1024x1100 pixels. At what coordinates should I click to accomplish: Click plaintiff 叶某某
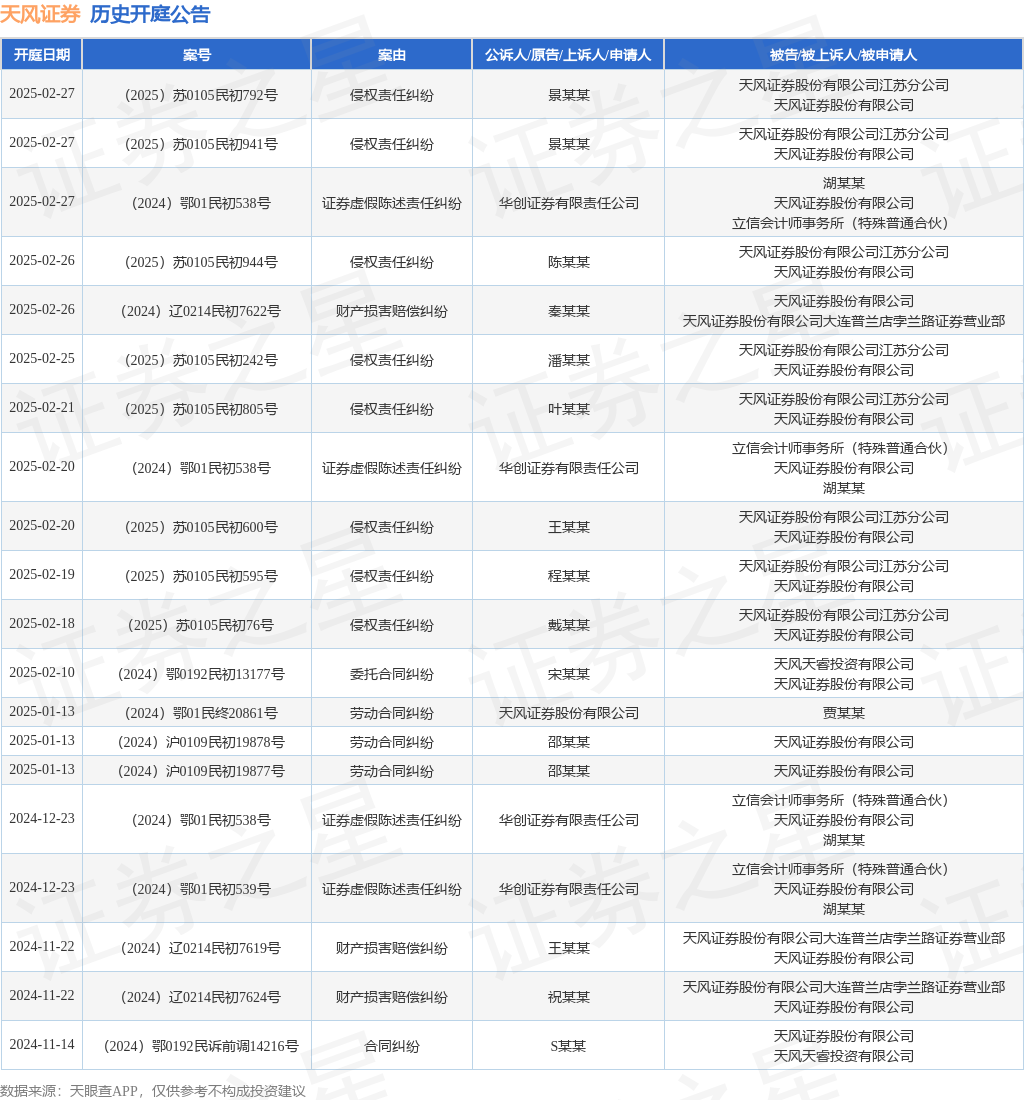pos(568,409)
